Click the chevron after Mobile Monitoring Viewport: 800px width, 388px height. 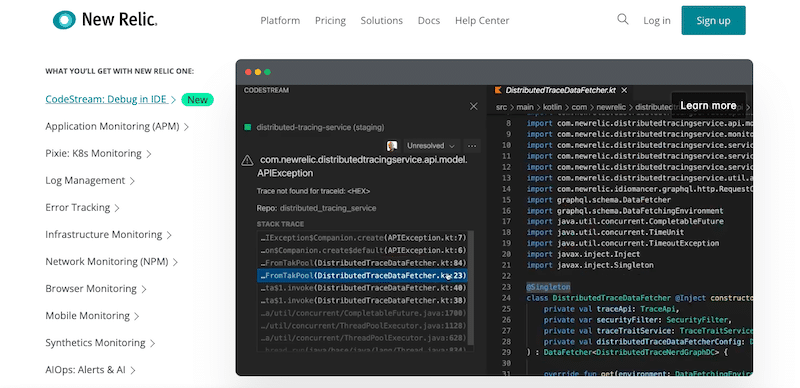pyautogui.click(x=136, y=317)
